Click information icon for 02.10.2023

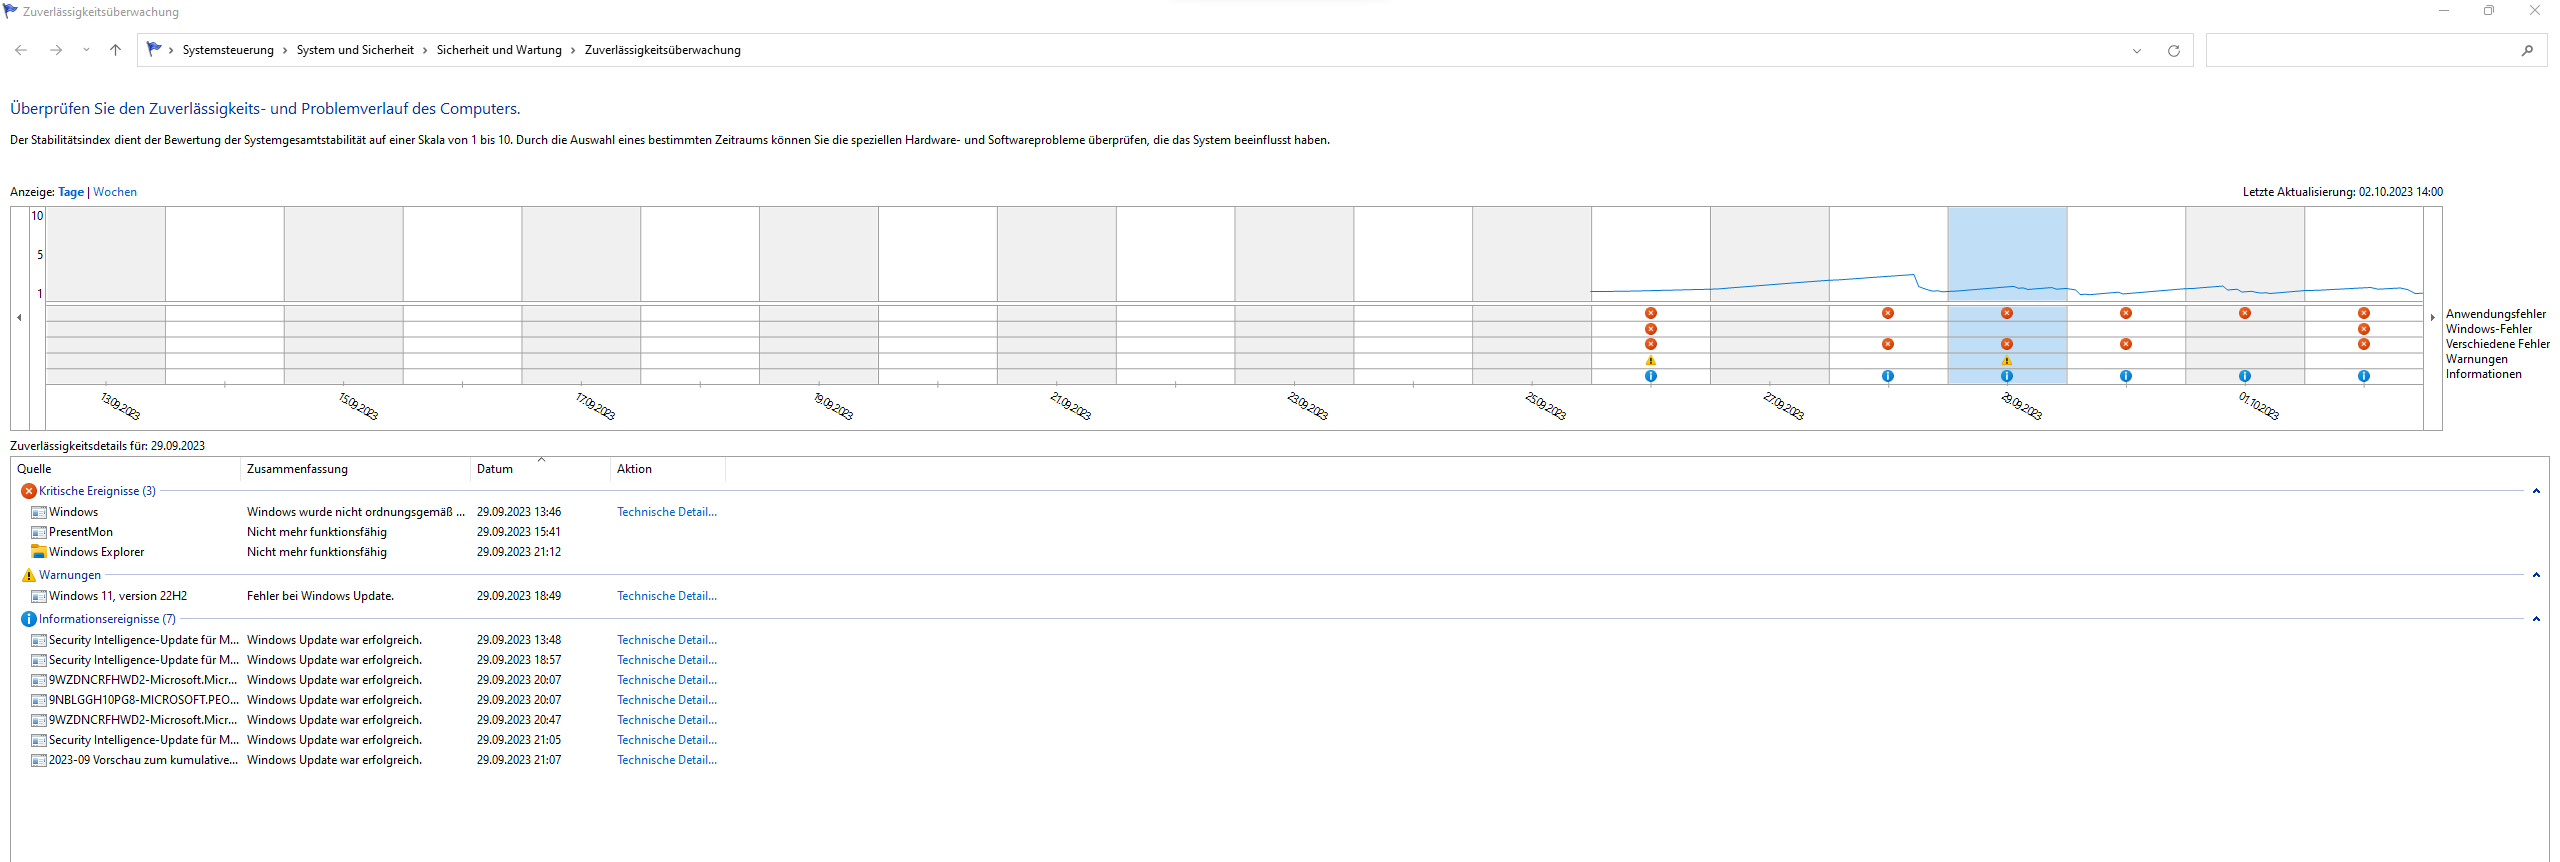pyautogui.click(x=2364, y=376)
